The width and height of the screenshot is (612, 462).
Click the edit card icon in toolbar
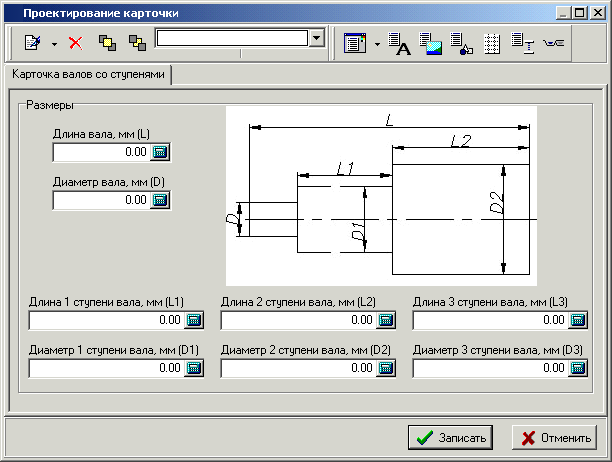click(x=32, y=43)
